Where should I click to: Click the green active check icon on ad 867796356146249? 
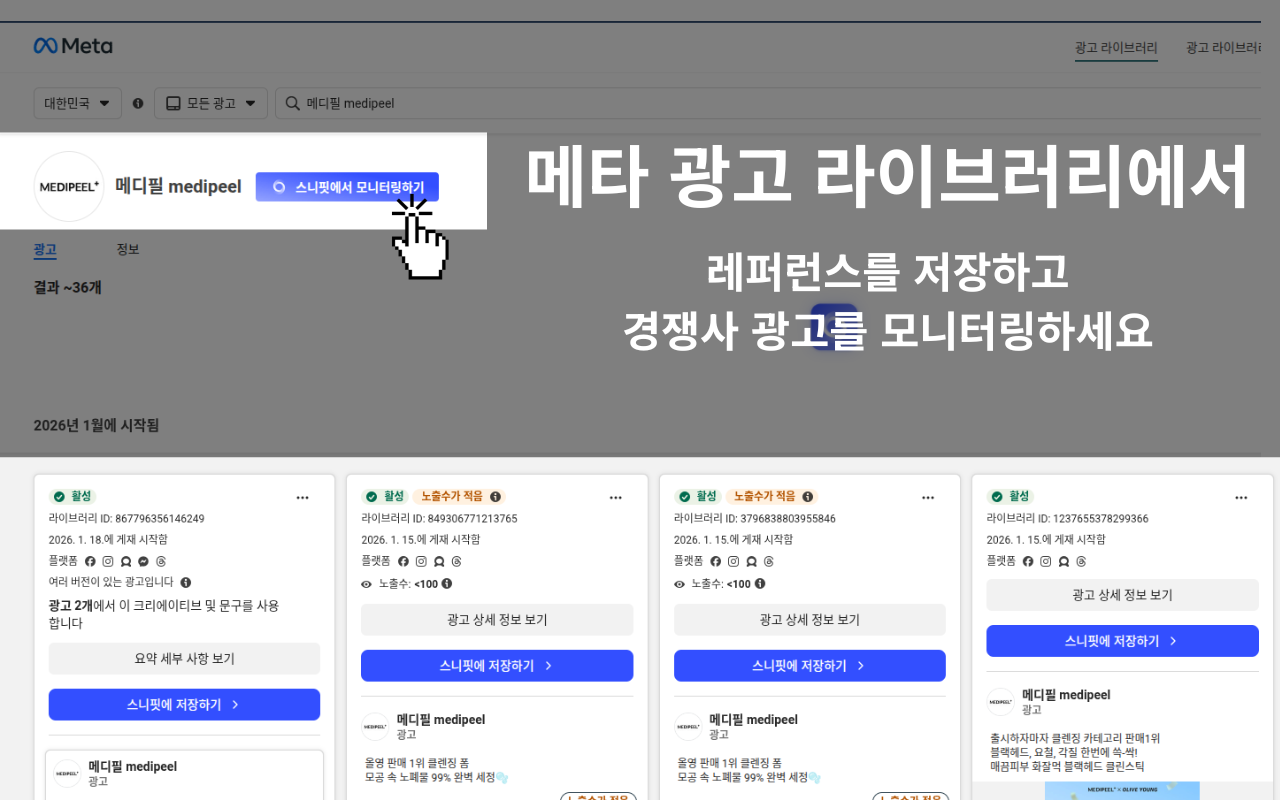59,497
